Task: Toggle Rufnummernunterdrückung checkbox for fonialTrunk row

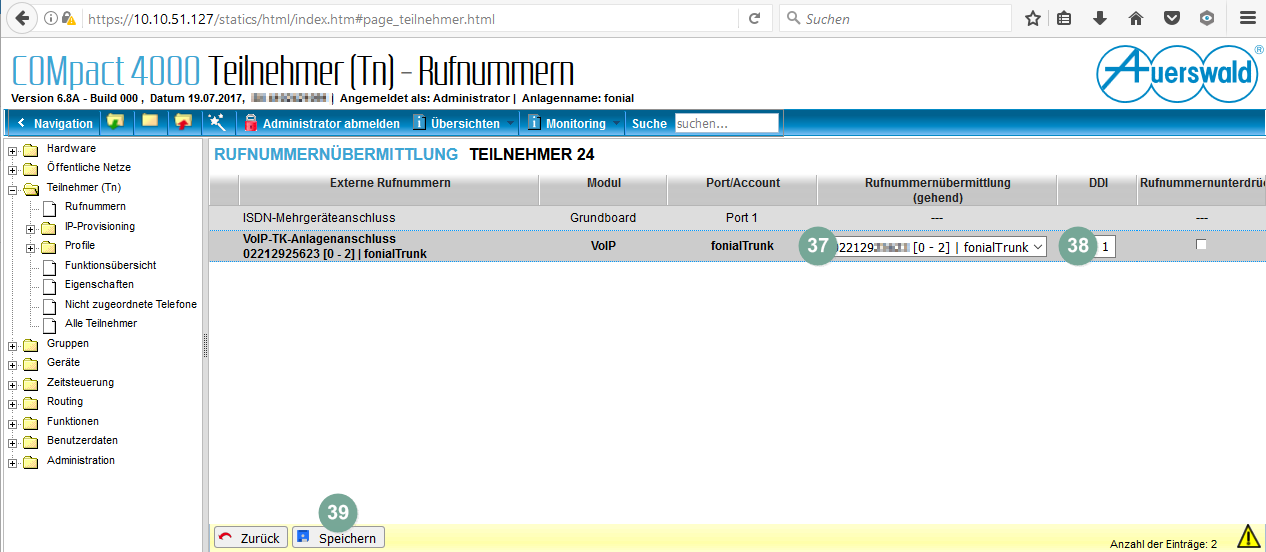Action: click(x=1201, y=245)
